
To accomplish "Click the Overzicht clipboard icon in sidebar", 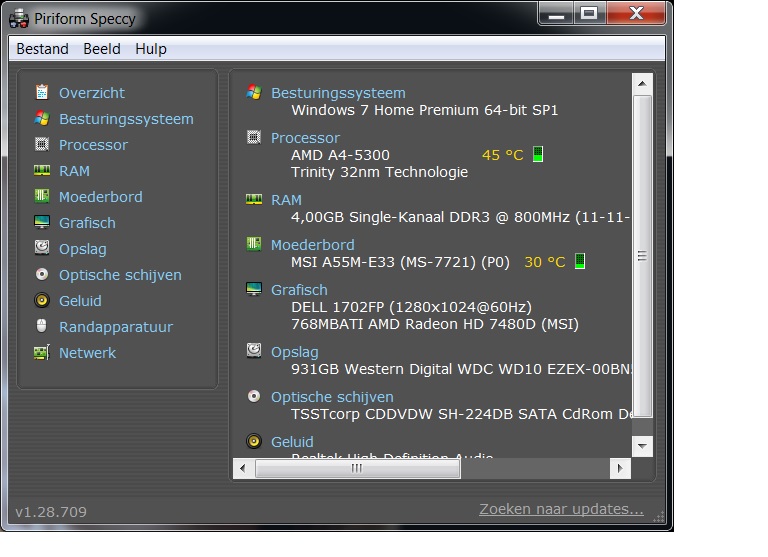I will tap(42, 92).
